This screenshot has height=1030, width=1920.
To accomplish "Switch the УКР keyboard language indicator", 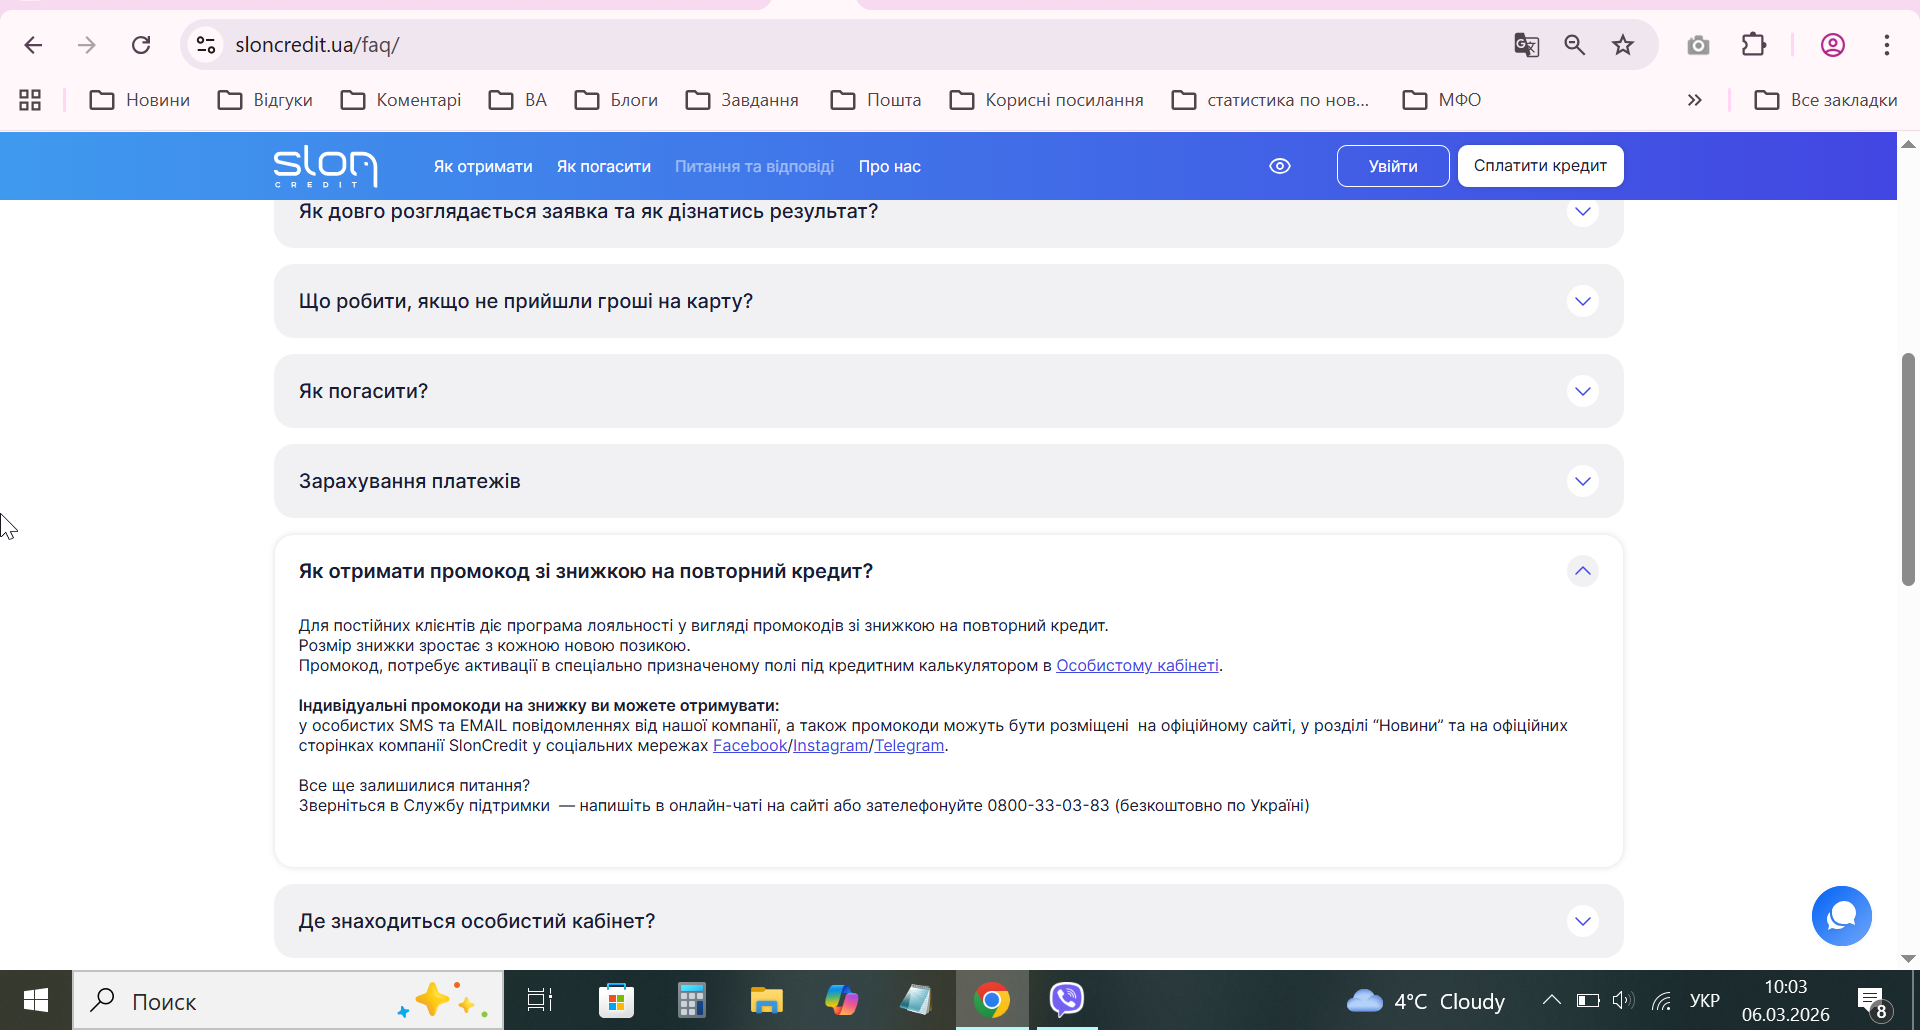I will [1705, 1000].
